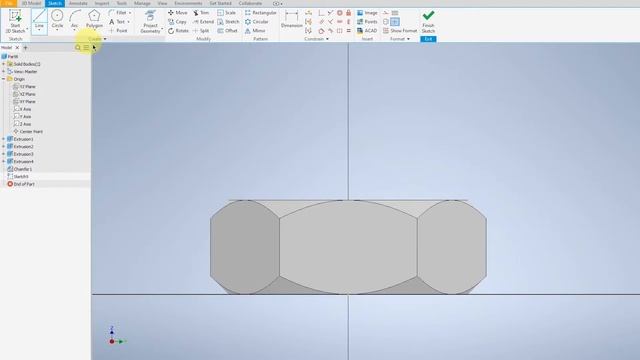This screenshot has height=360, width=640.
Task: Expand the Extrusion3 node
Action: click(4, 154)
